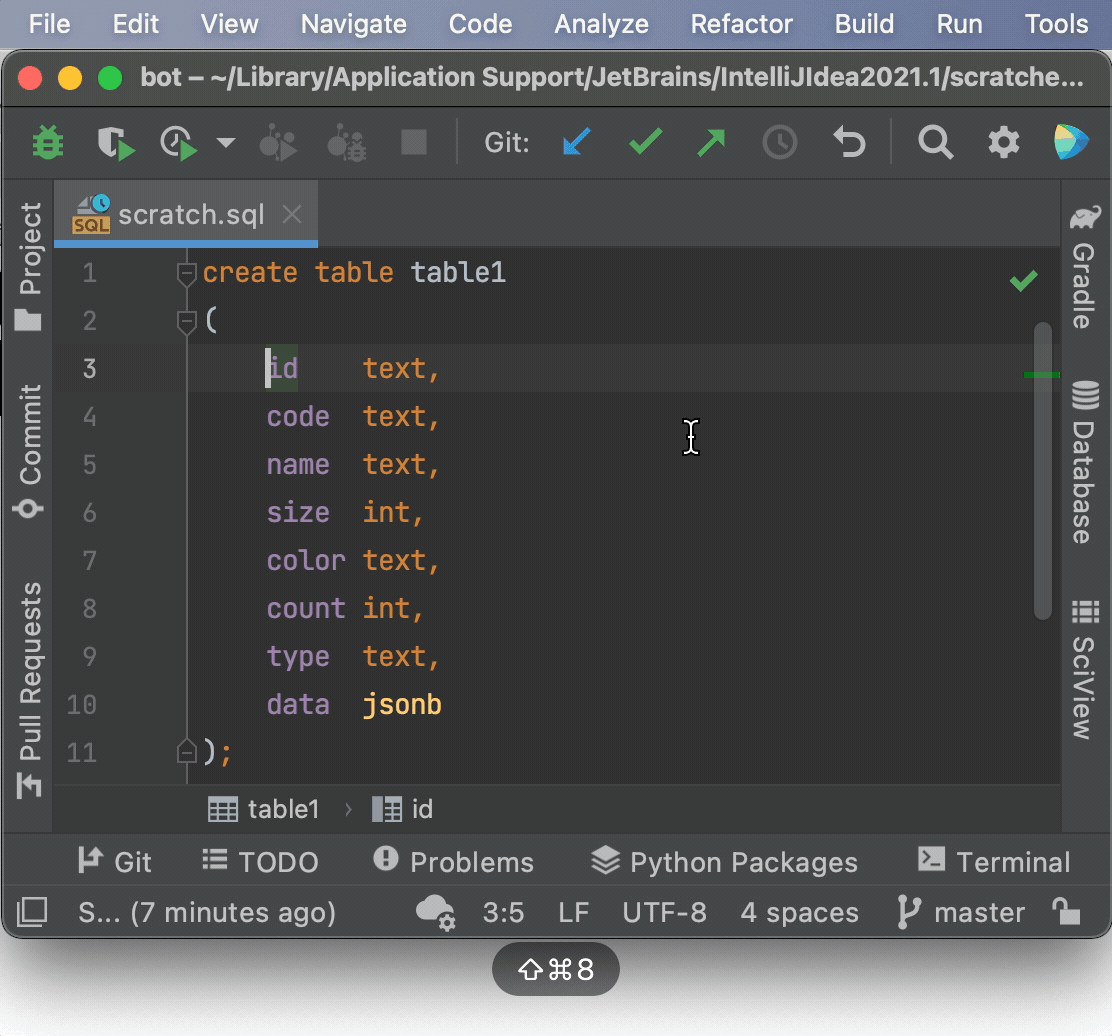The width and height of the screenshot is (1112, 1036).
Task: Click UTF-8 encoding in the status bar
Action: [664, 911]
